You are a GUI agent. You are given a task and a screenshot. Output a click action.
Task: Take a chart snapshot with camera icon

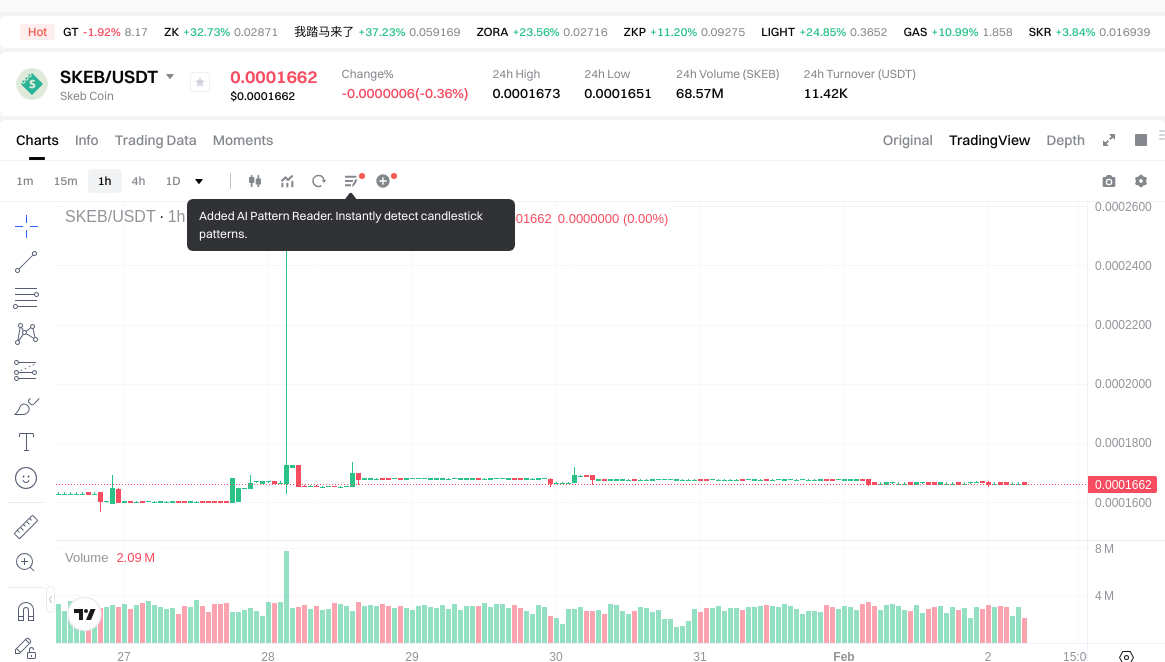[1108, 181]
